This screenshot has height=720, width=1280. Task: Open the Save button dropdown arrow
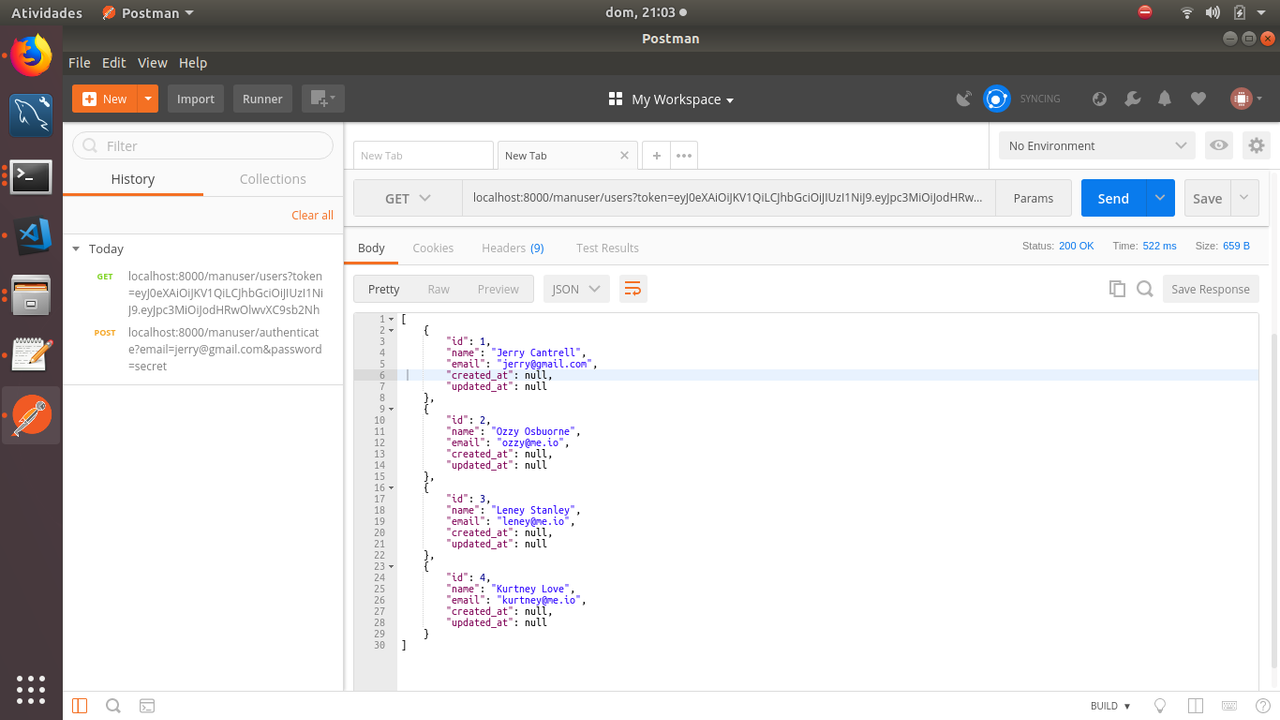click(1245, 198)
